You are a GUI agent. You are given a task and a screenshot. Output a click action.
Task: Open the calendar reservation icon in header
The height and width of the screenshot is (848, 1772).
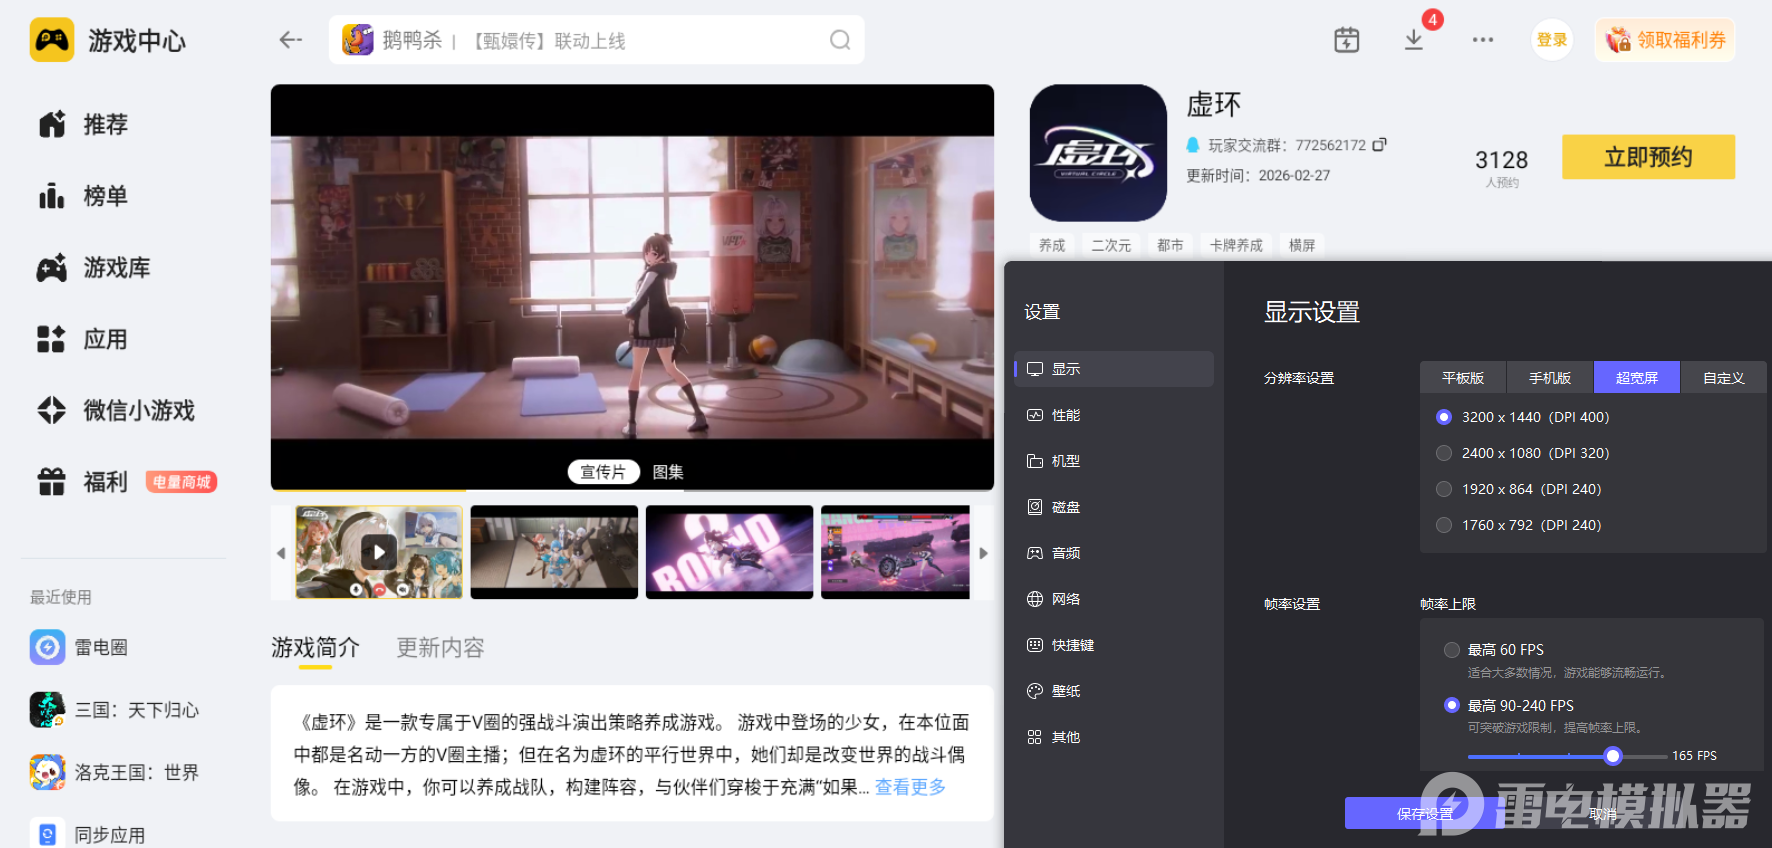[1347, 40]
